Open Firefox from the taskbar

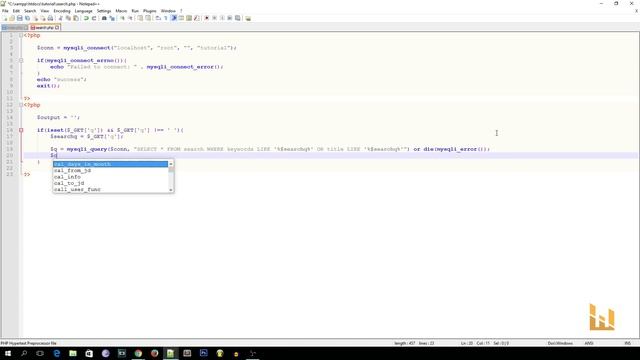click(x=155, y=353)
